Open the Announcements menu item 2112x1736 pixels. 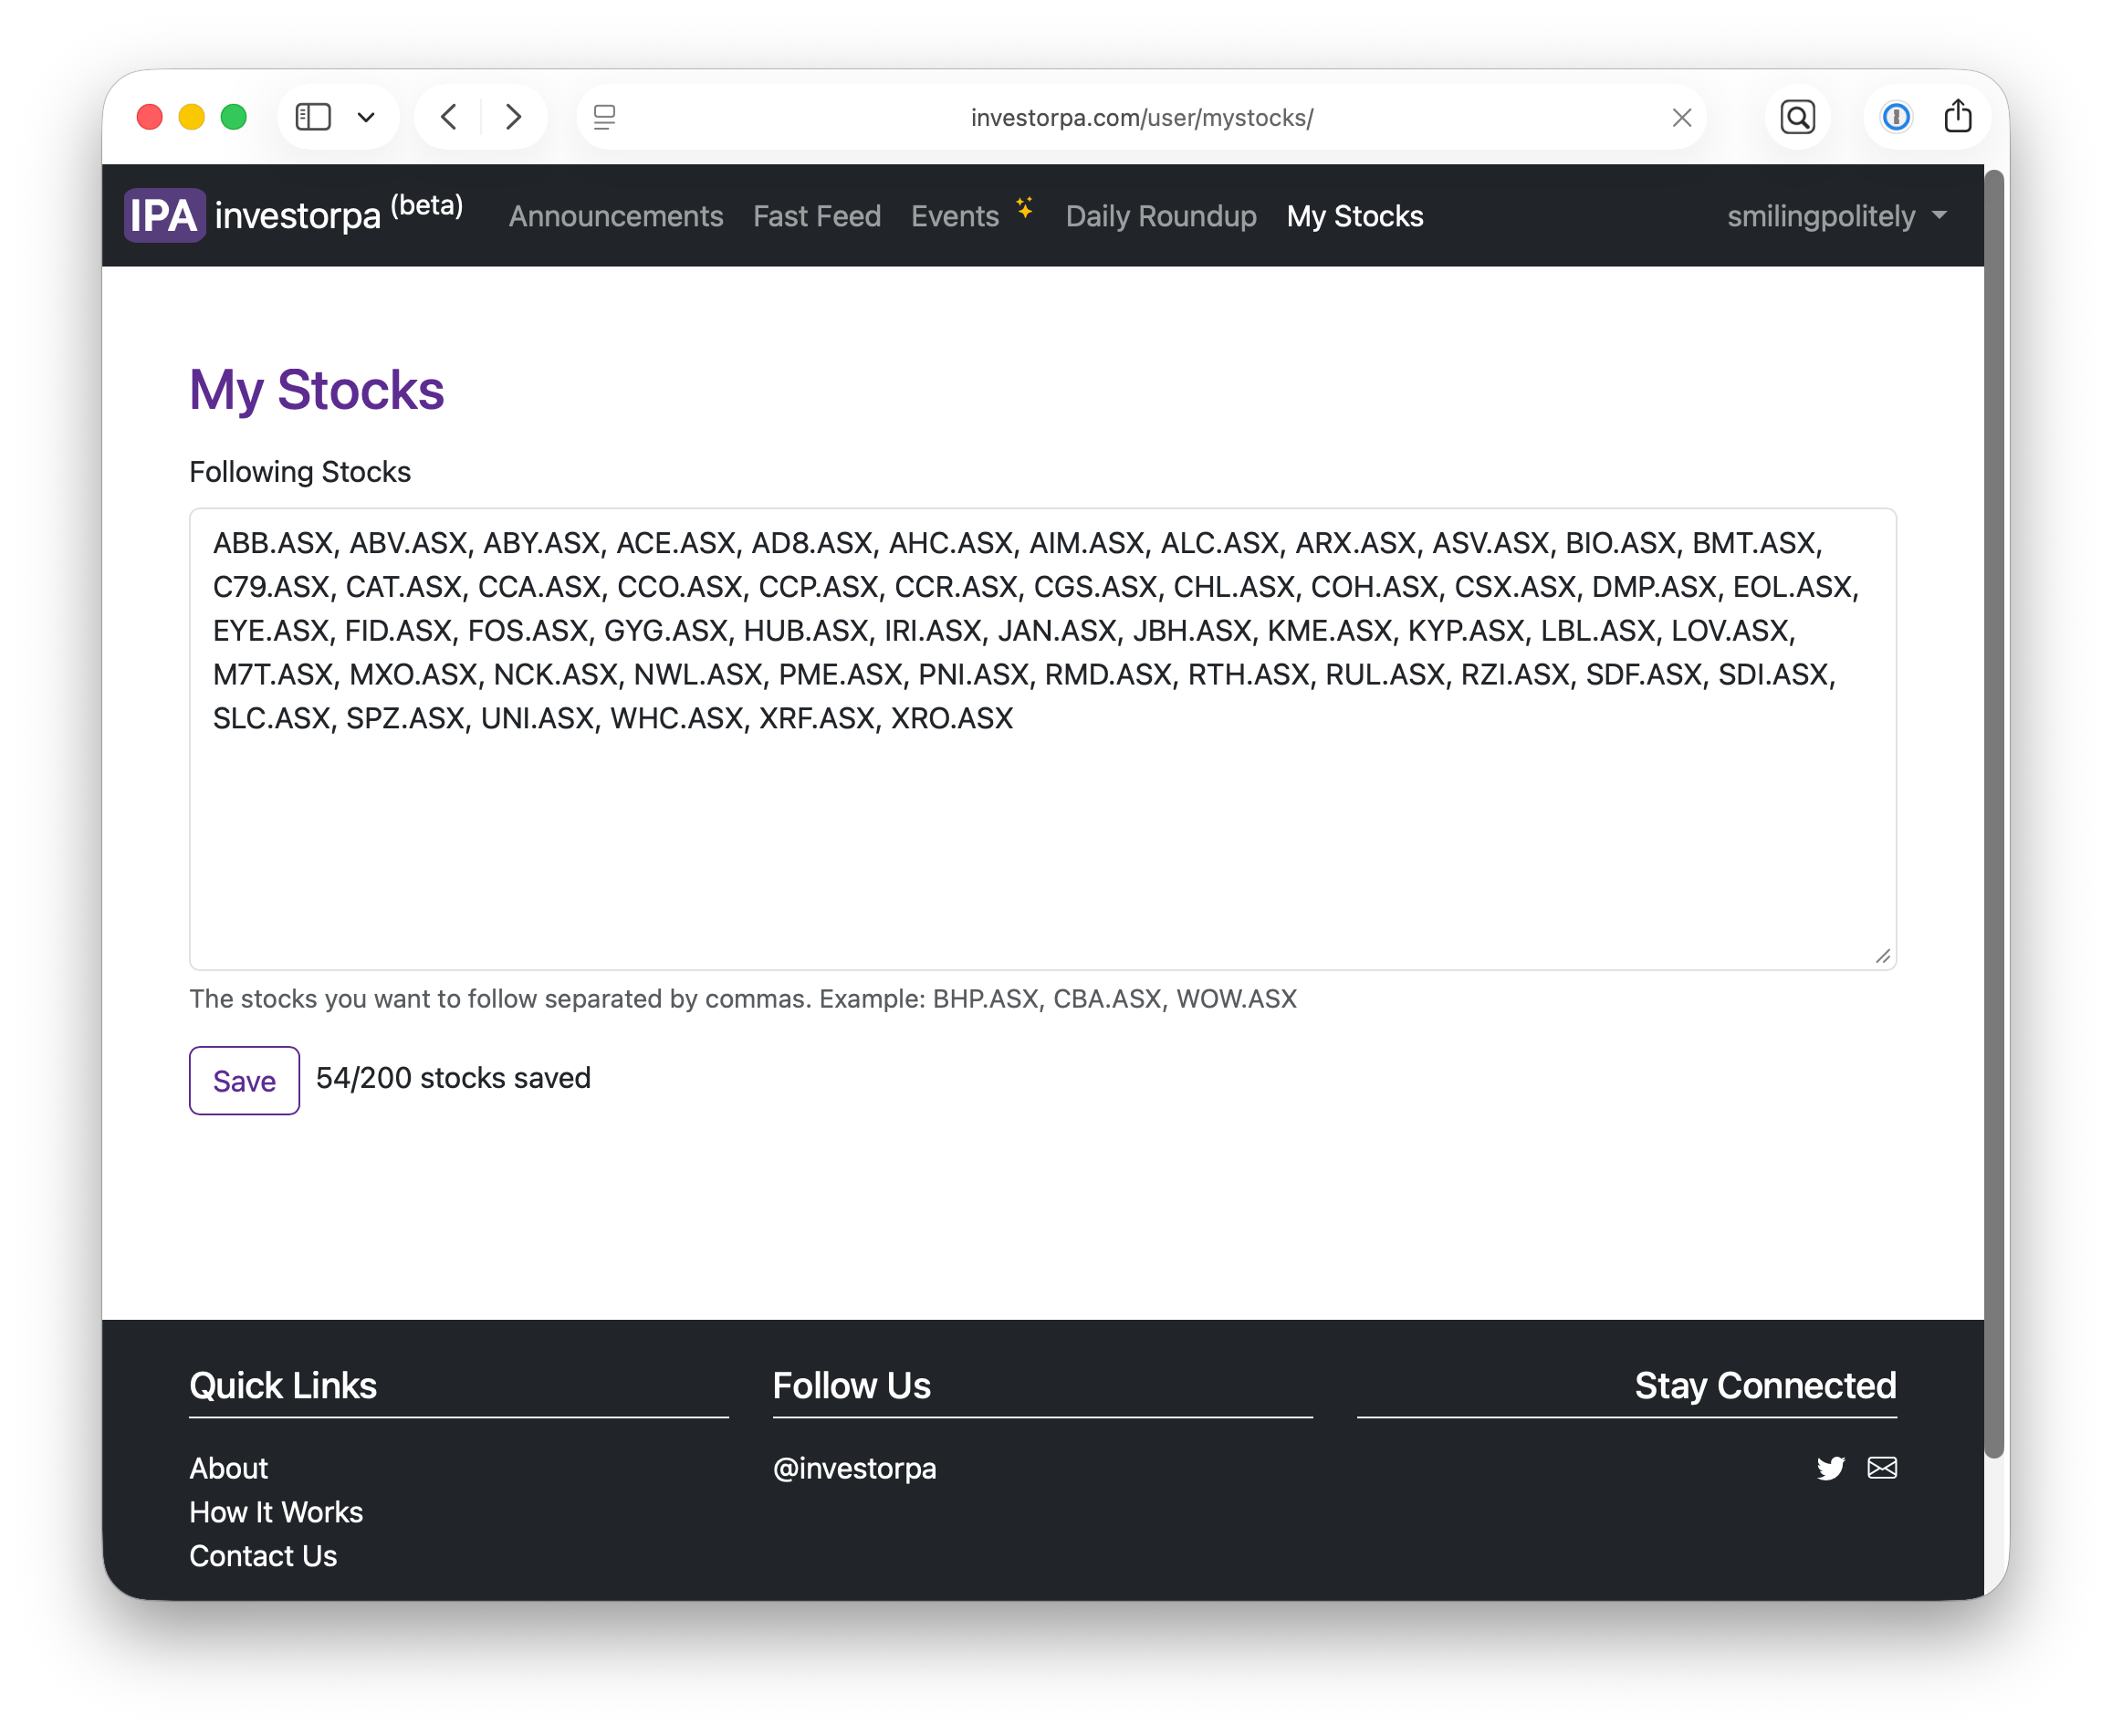[x=616, y=216]
